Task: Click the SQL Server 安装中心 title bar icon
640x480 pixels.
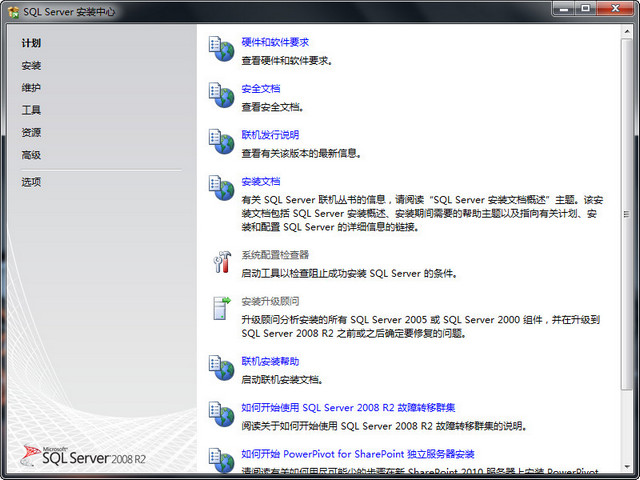Action: click(x=12, y=10)
